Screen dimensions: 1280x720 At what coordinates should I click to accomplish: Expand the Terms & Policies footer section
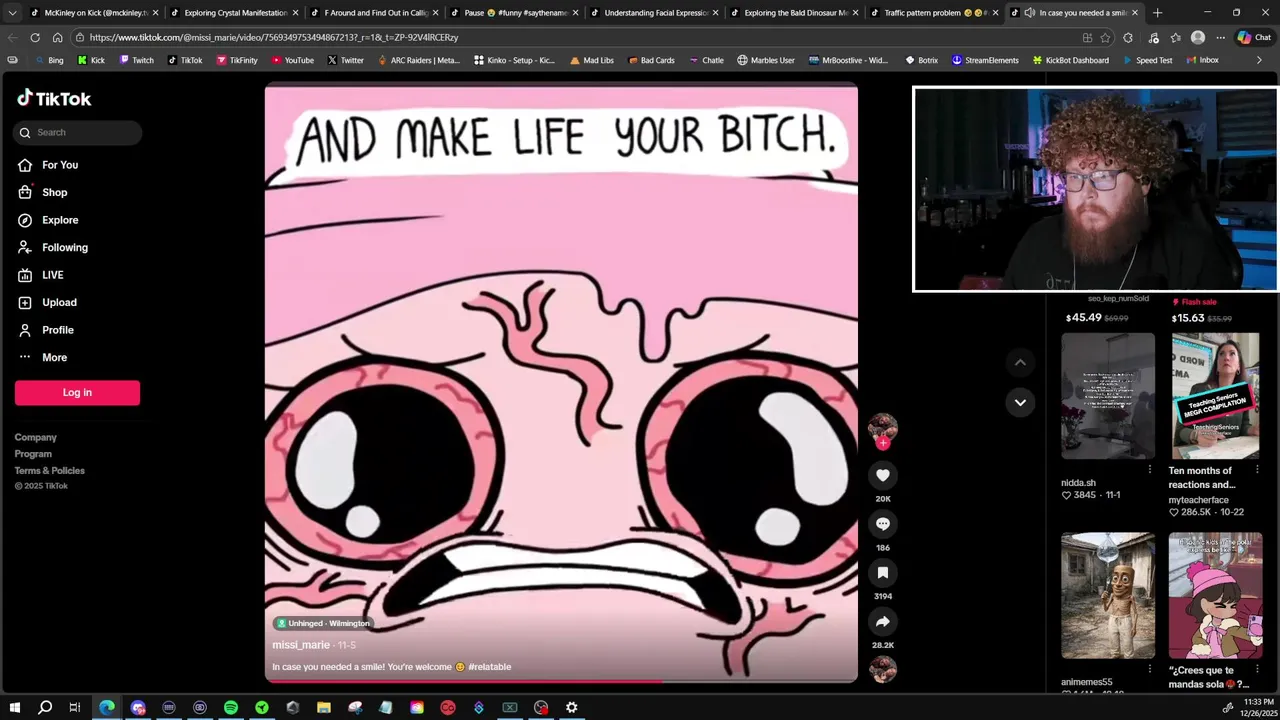coord(49,471)
